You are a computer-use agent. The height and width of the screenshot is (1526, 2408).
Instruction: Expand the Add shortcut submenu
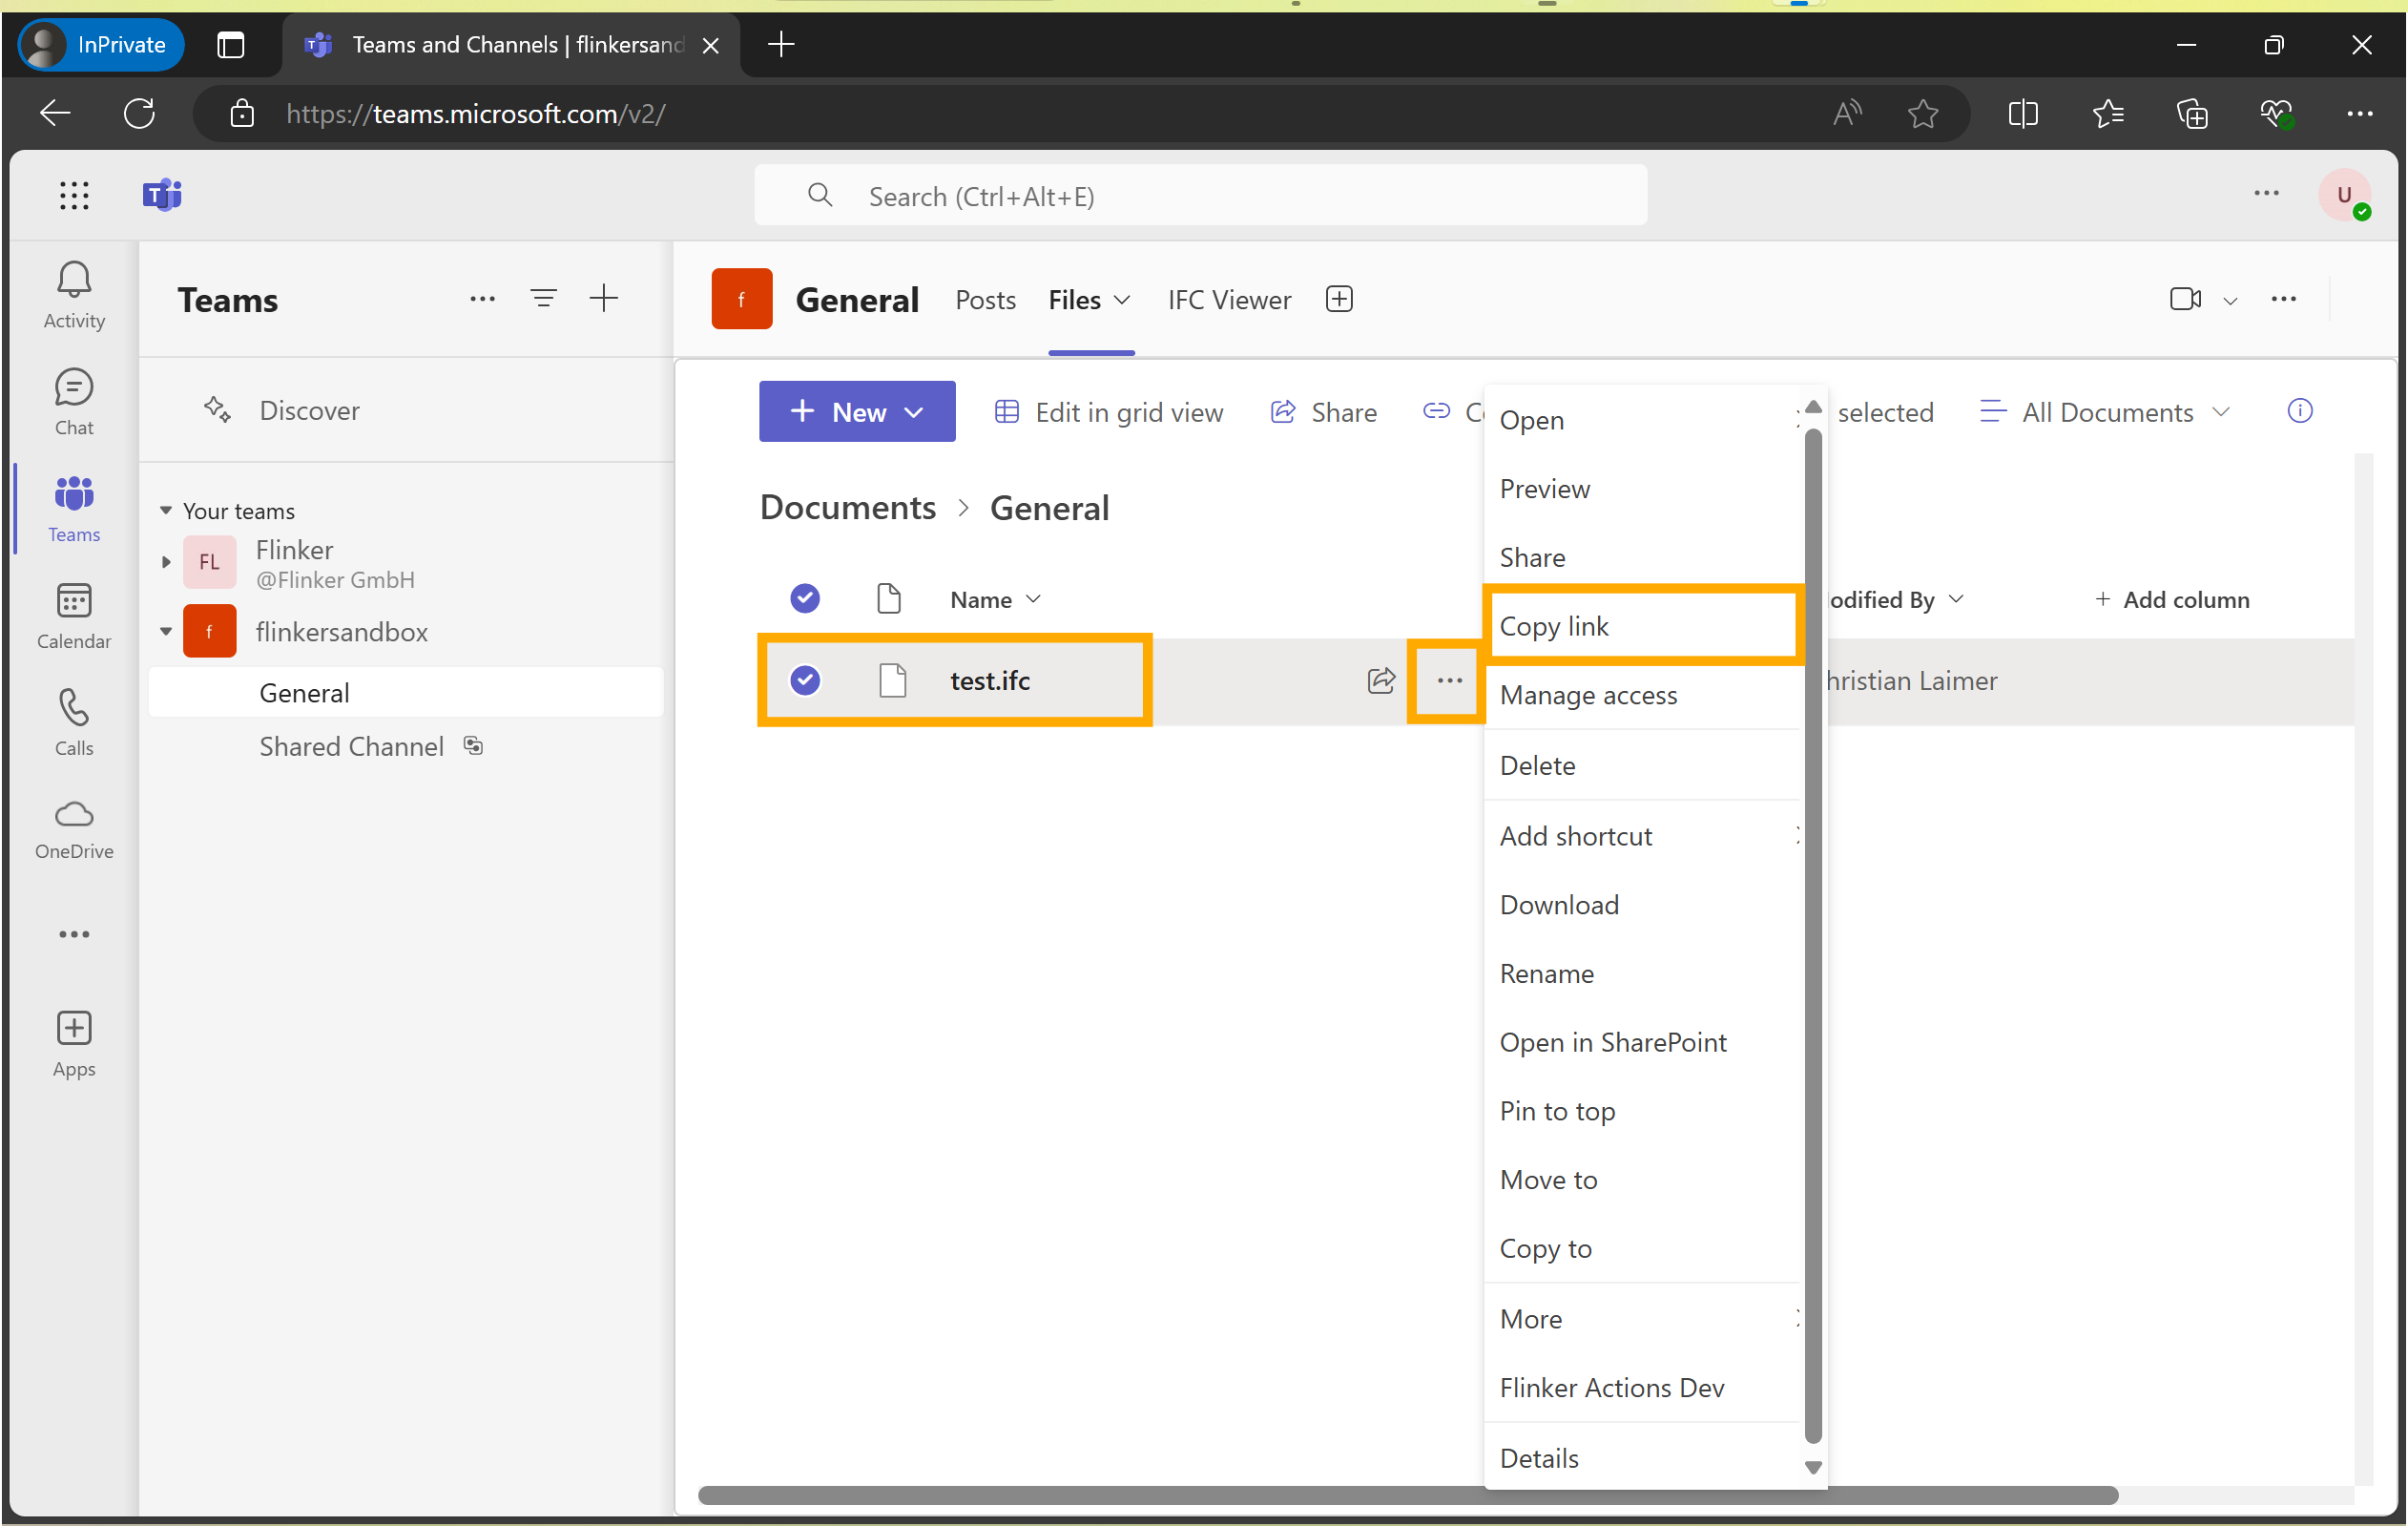(x=1642, y=836)
